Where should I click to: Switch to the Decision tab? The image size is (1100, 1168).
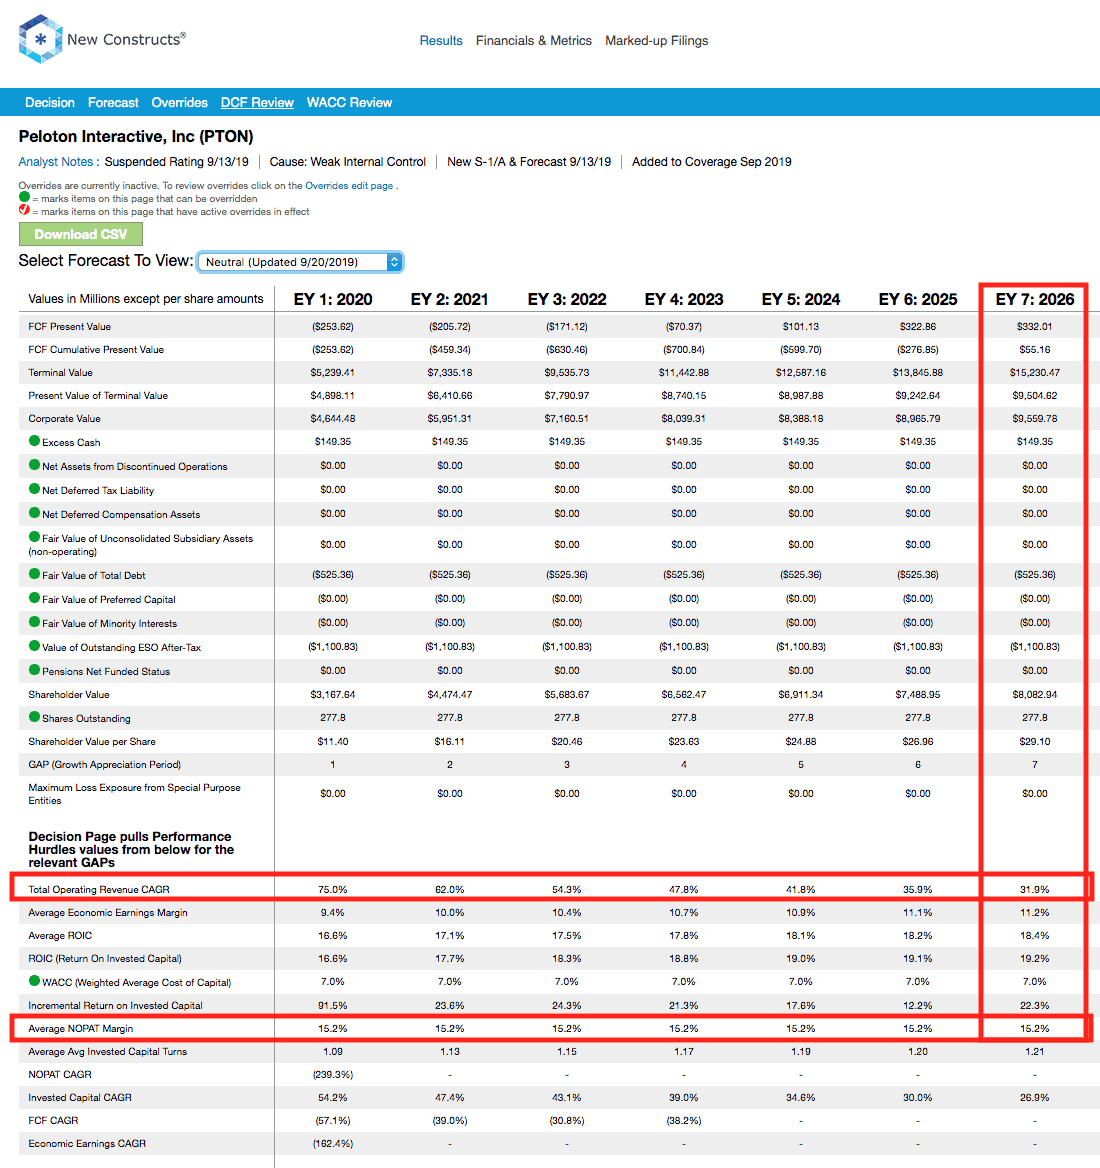(x=50, y=103)
